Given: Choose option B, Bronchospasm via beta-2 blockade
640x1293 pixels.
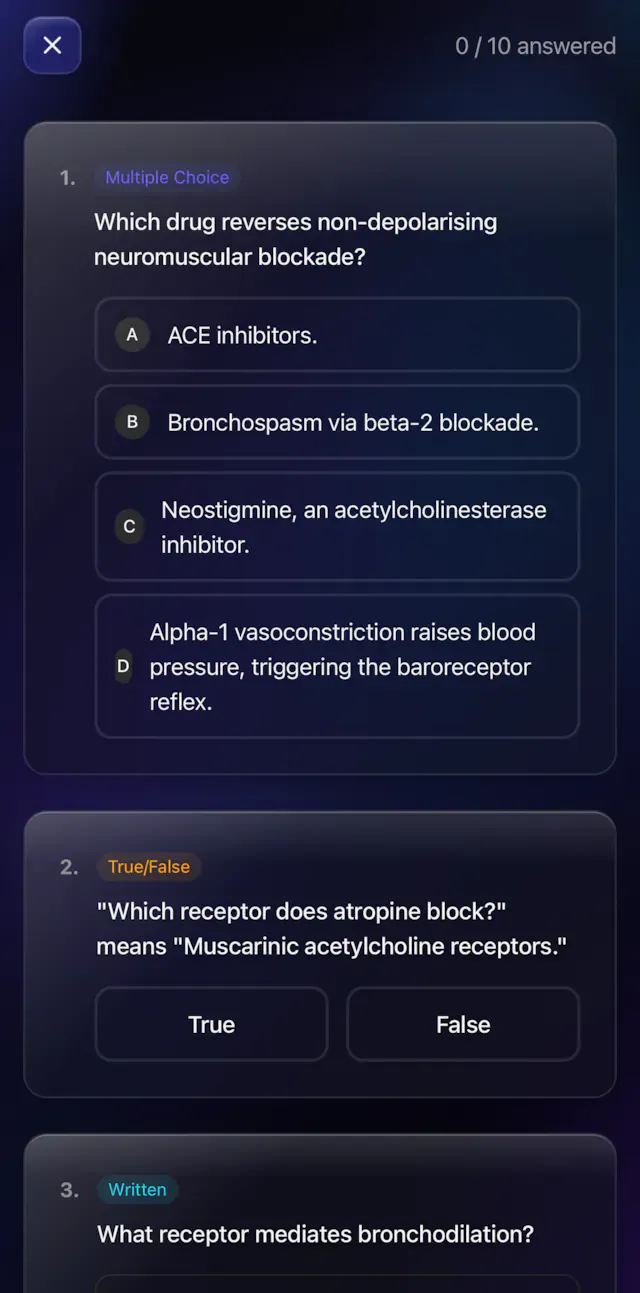Looking at the screenshot, I should [337, 422].
